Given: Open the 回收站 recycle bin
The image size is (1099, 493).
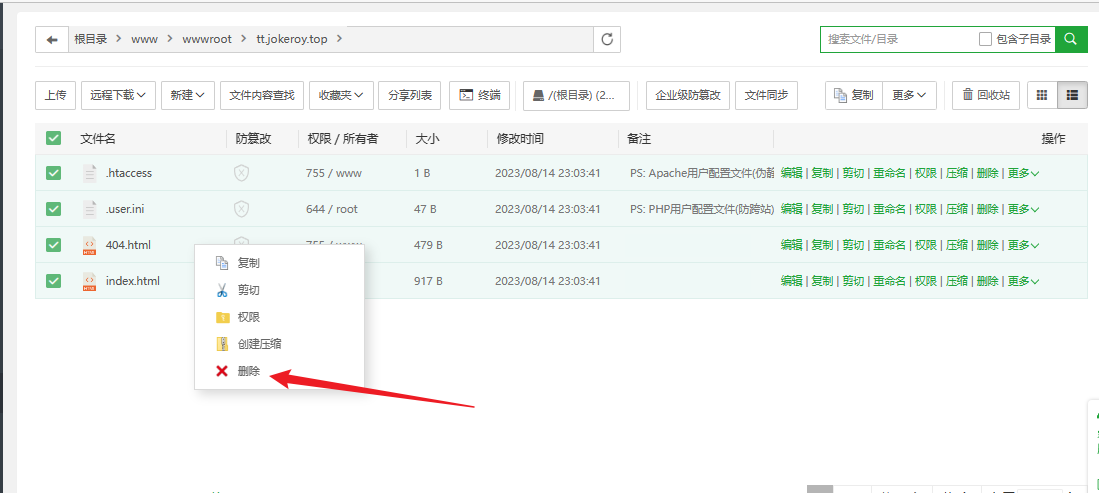Looking at the screenshot, I should coord(985,95).
